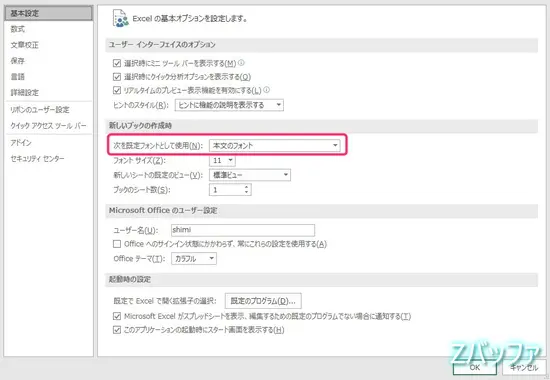
Task: Click the 既定のプログラム button
Action: click(263, 301)
